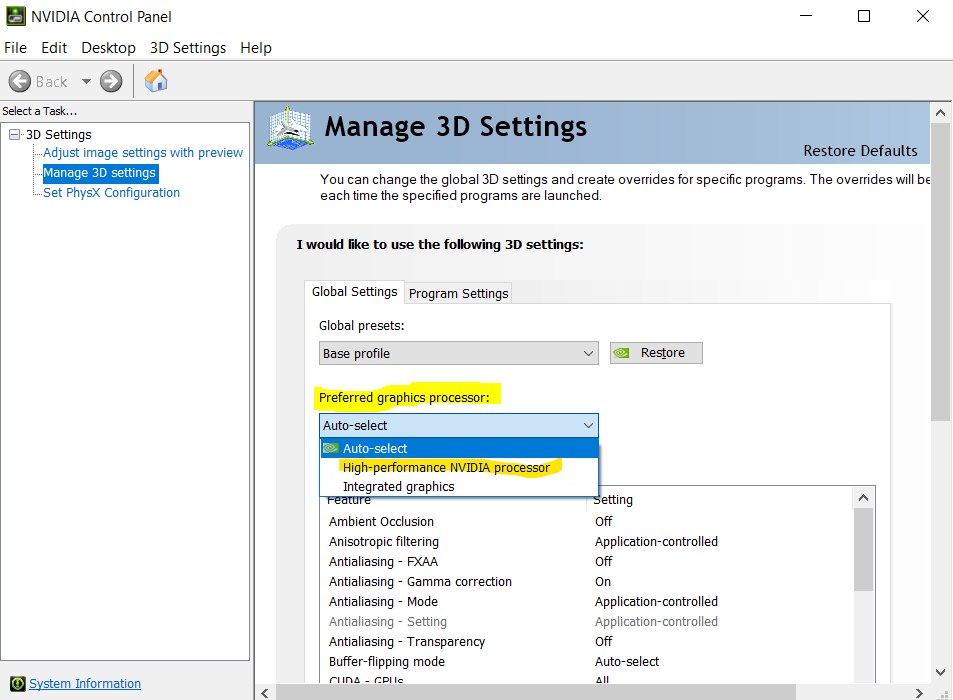The height and width of the screenshot is (700, 953).
Task: Switch to the Program Settings tab
Action: 458,293
